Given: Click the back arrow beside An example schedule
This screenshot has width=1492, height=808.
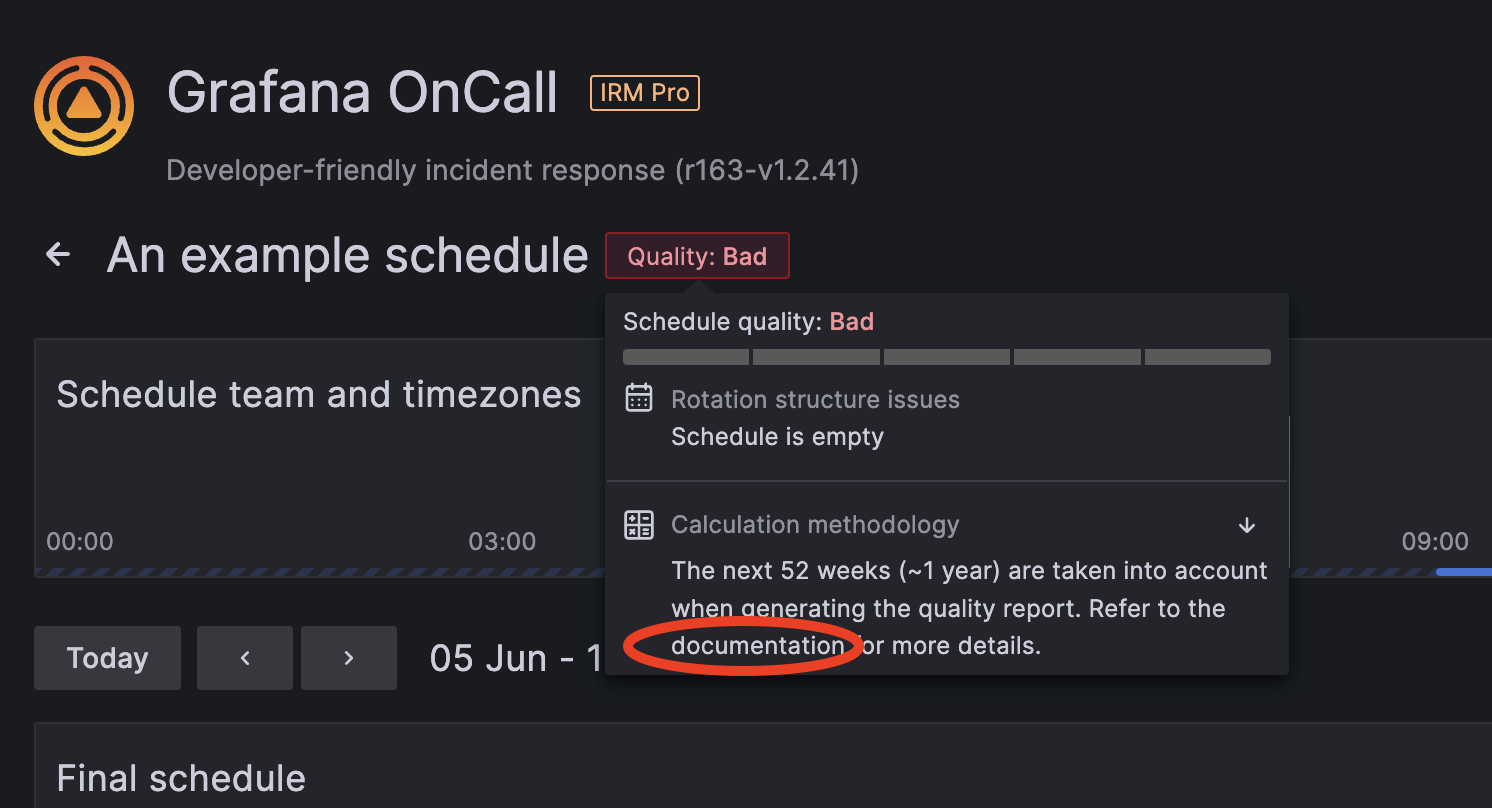Looking at the screenshot, I should (57, 254).
